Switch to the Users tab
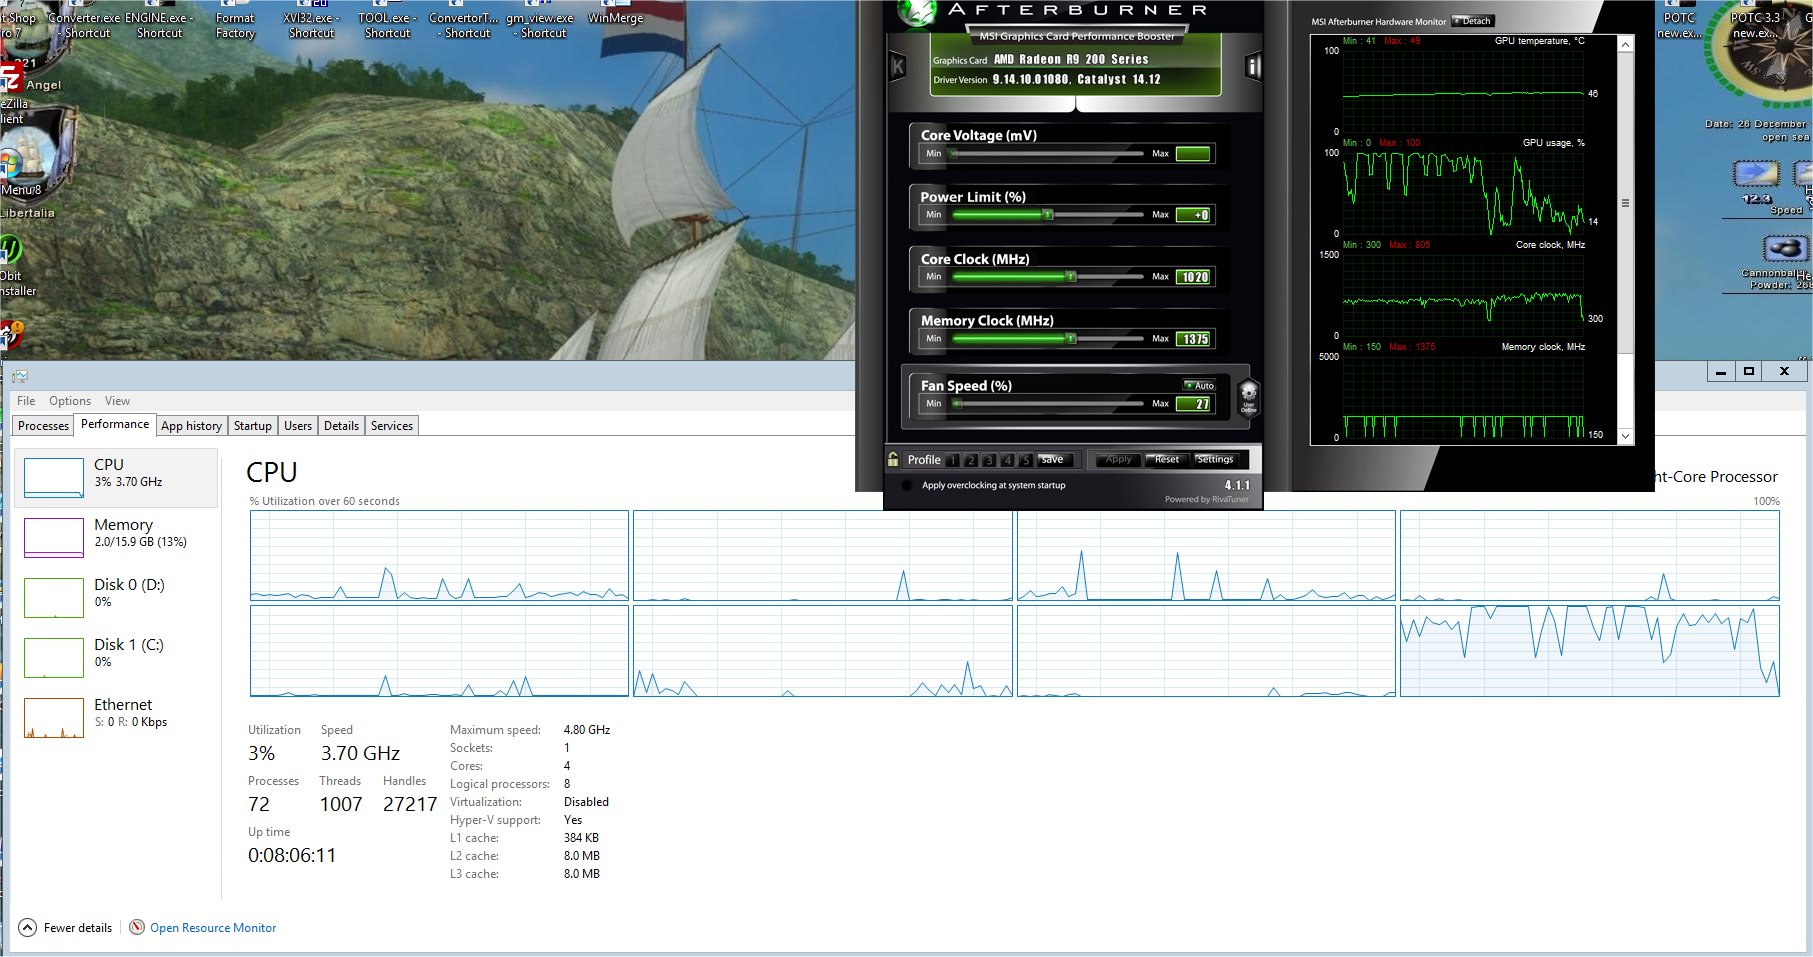The image size is (1813, 957). [298, 425]
